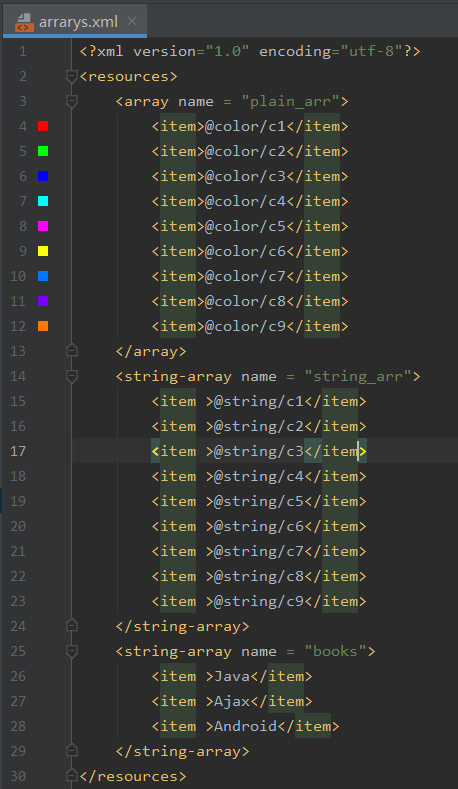Open cyan color swatch on line 7
The width and height of the screenshot is (458, 789).
43,201
